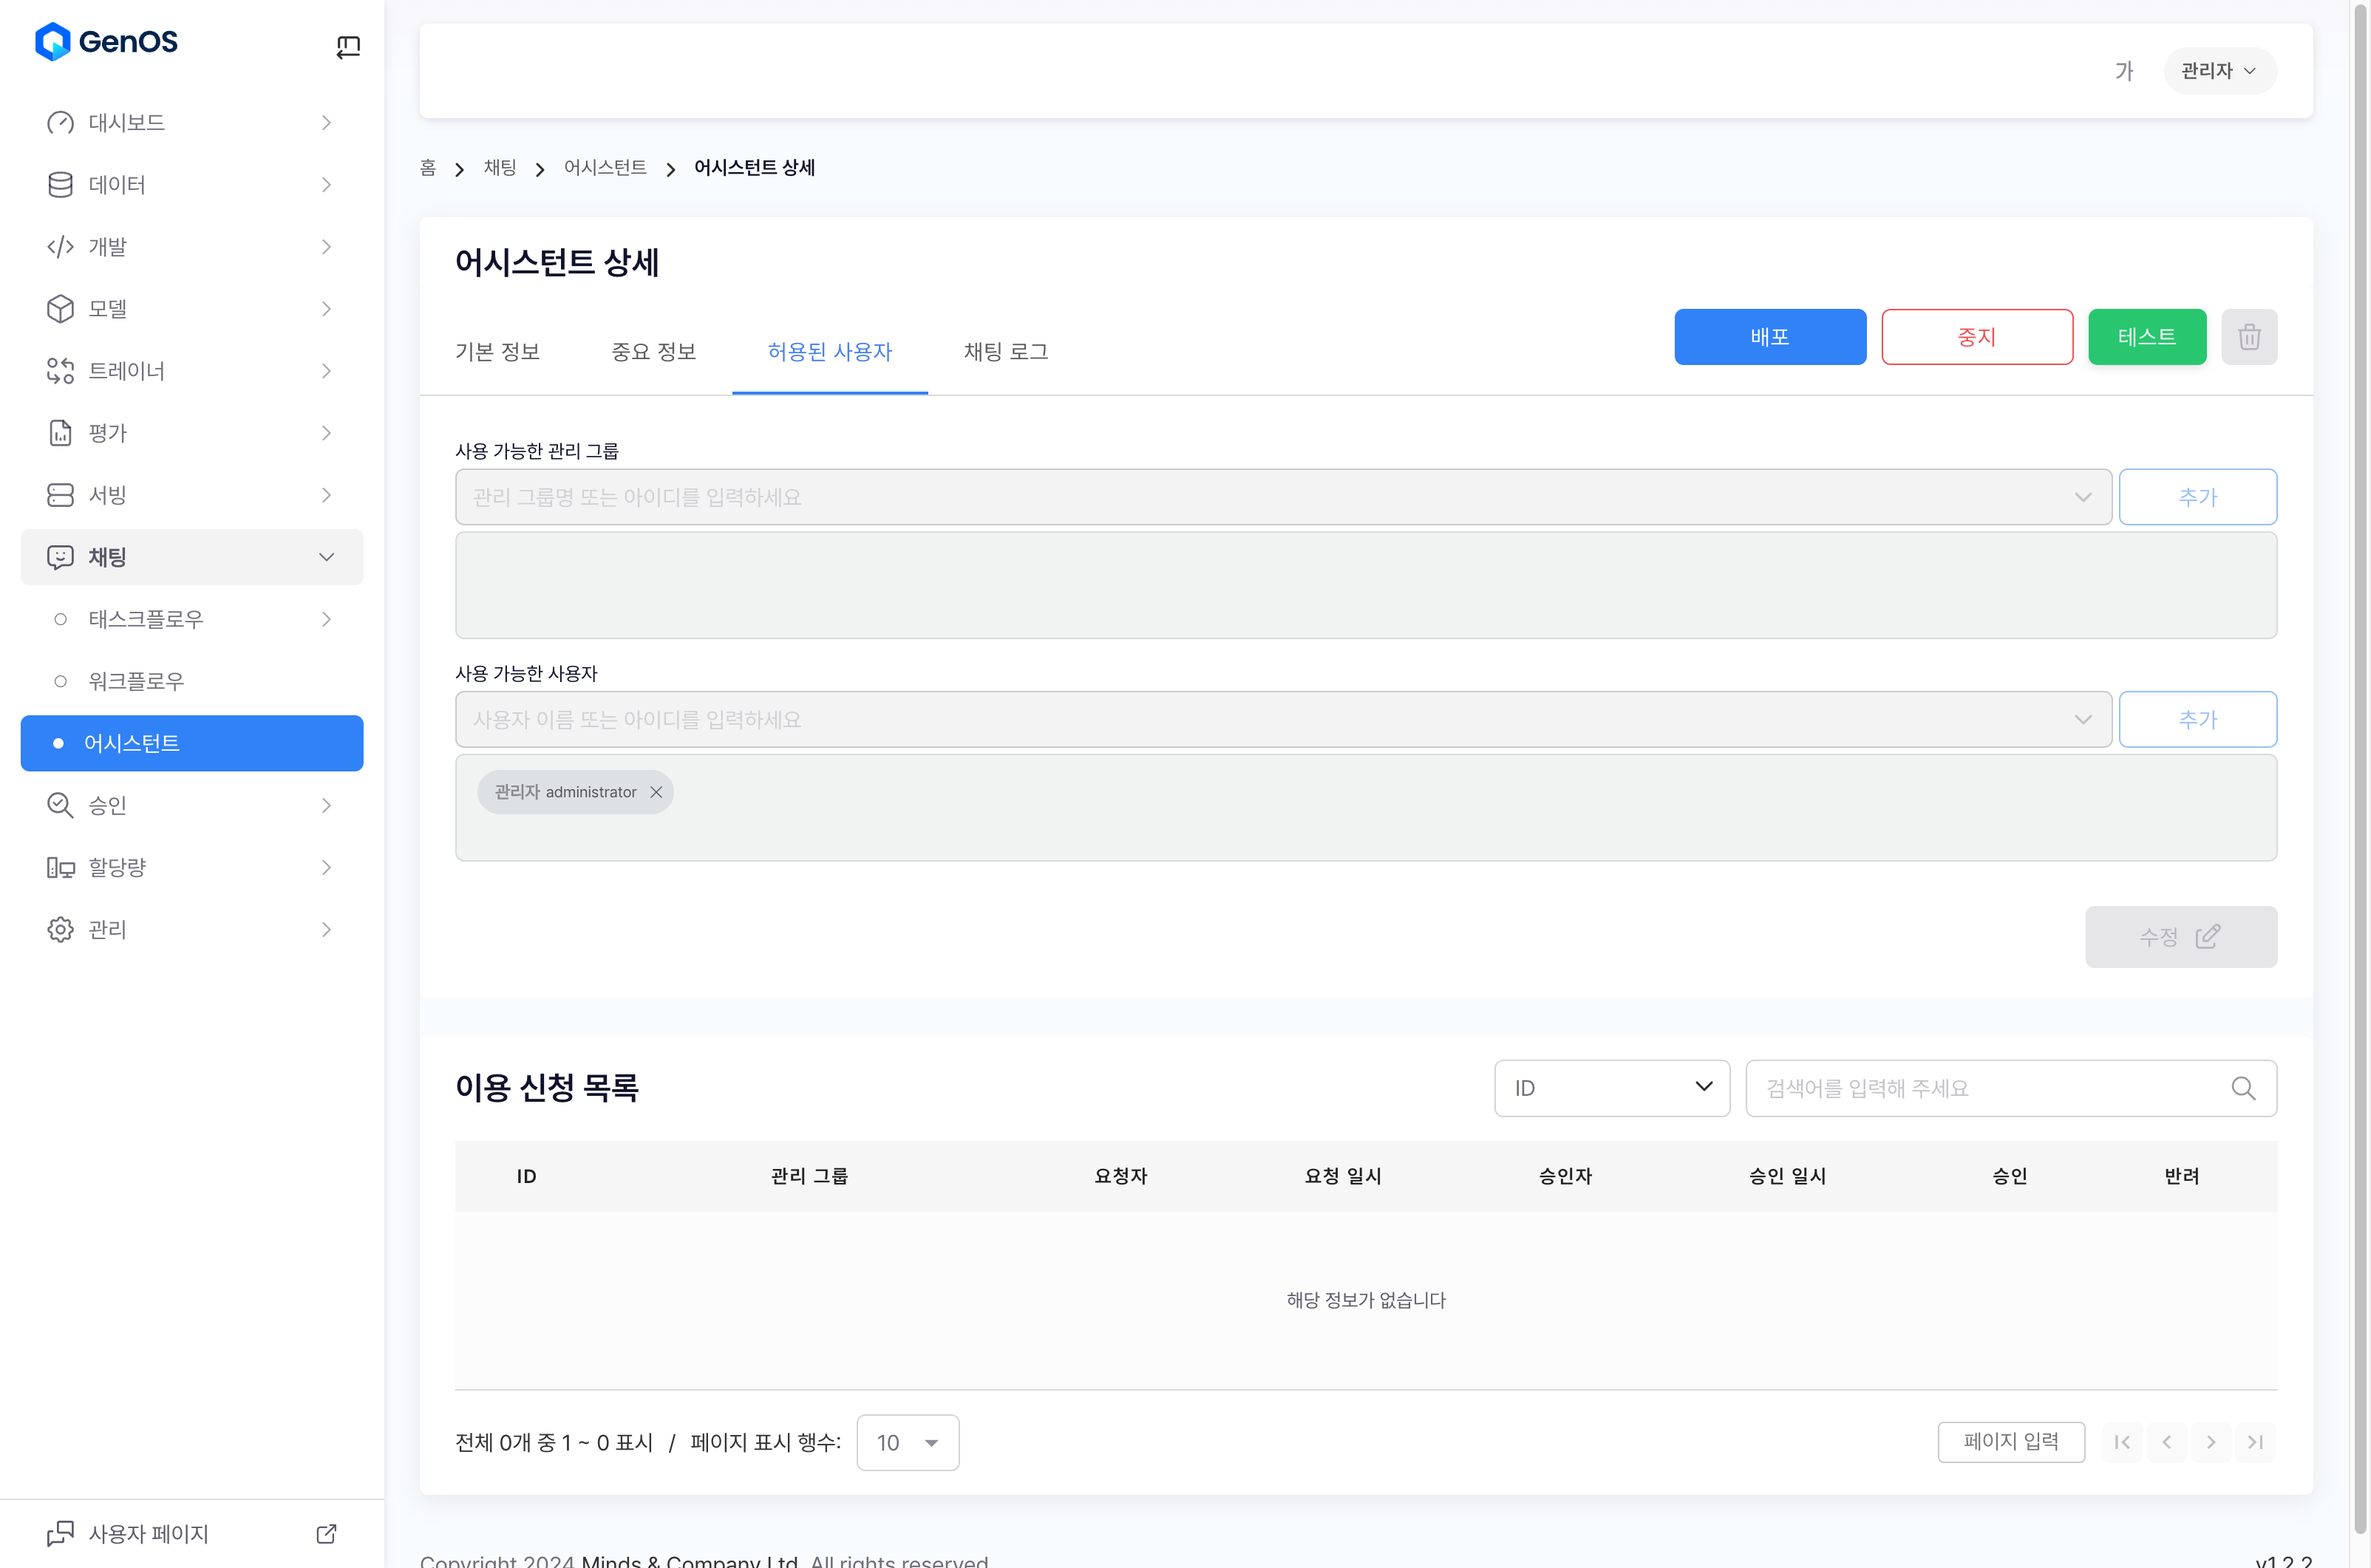Collapse the 채팅 sidebar section
This screenshot has height=1568, width=2371.
(326, 557)
